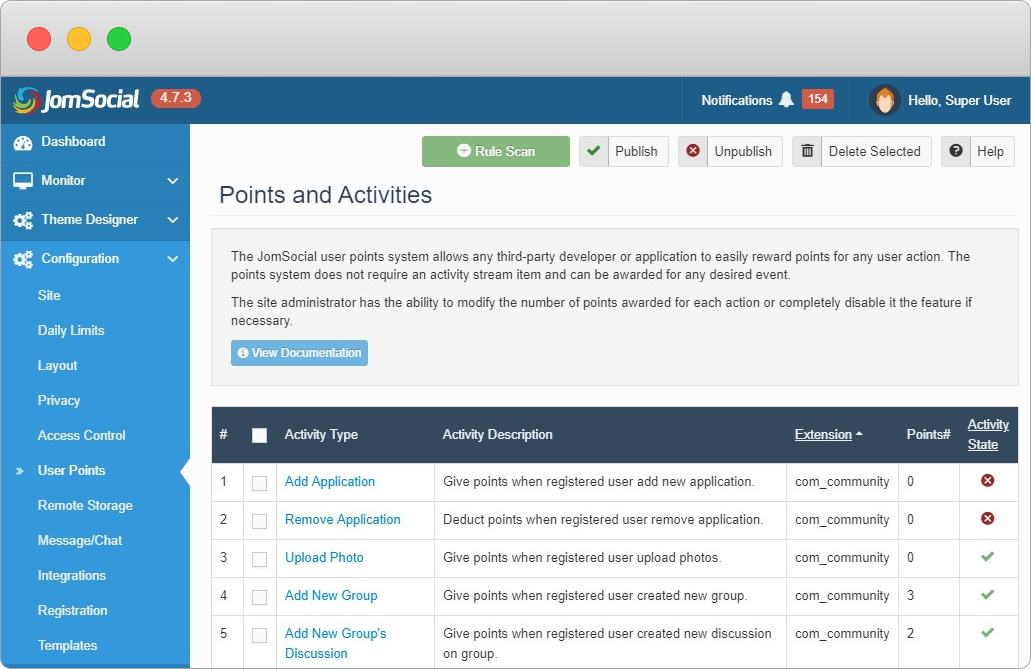Expand the Monitor menu chevron
1031x669 pixels.
(172, 181)
